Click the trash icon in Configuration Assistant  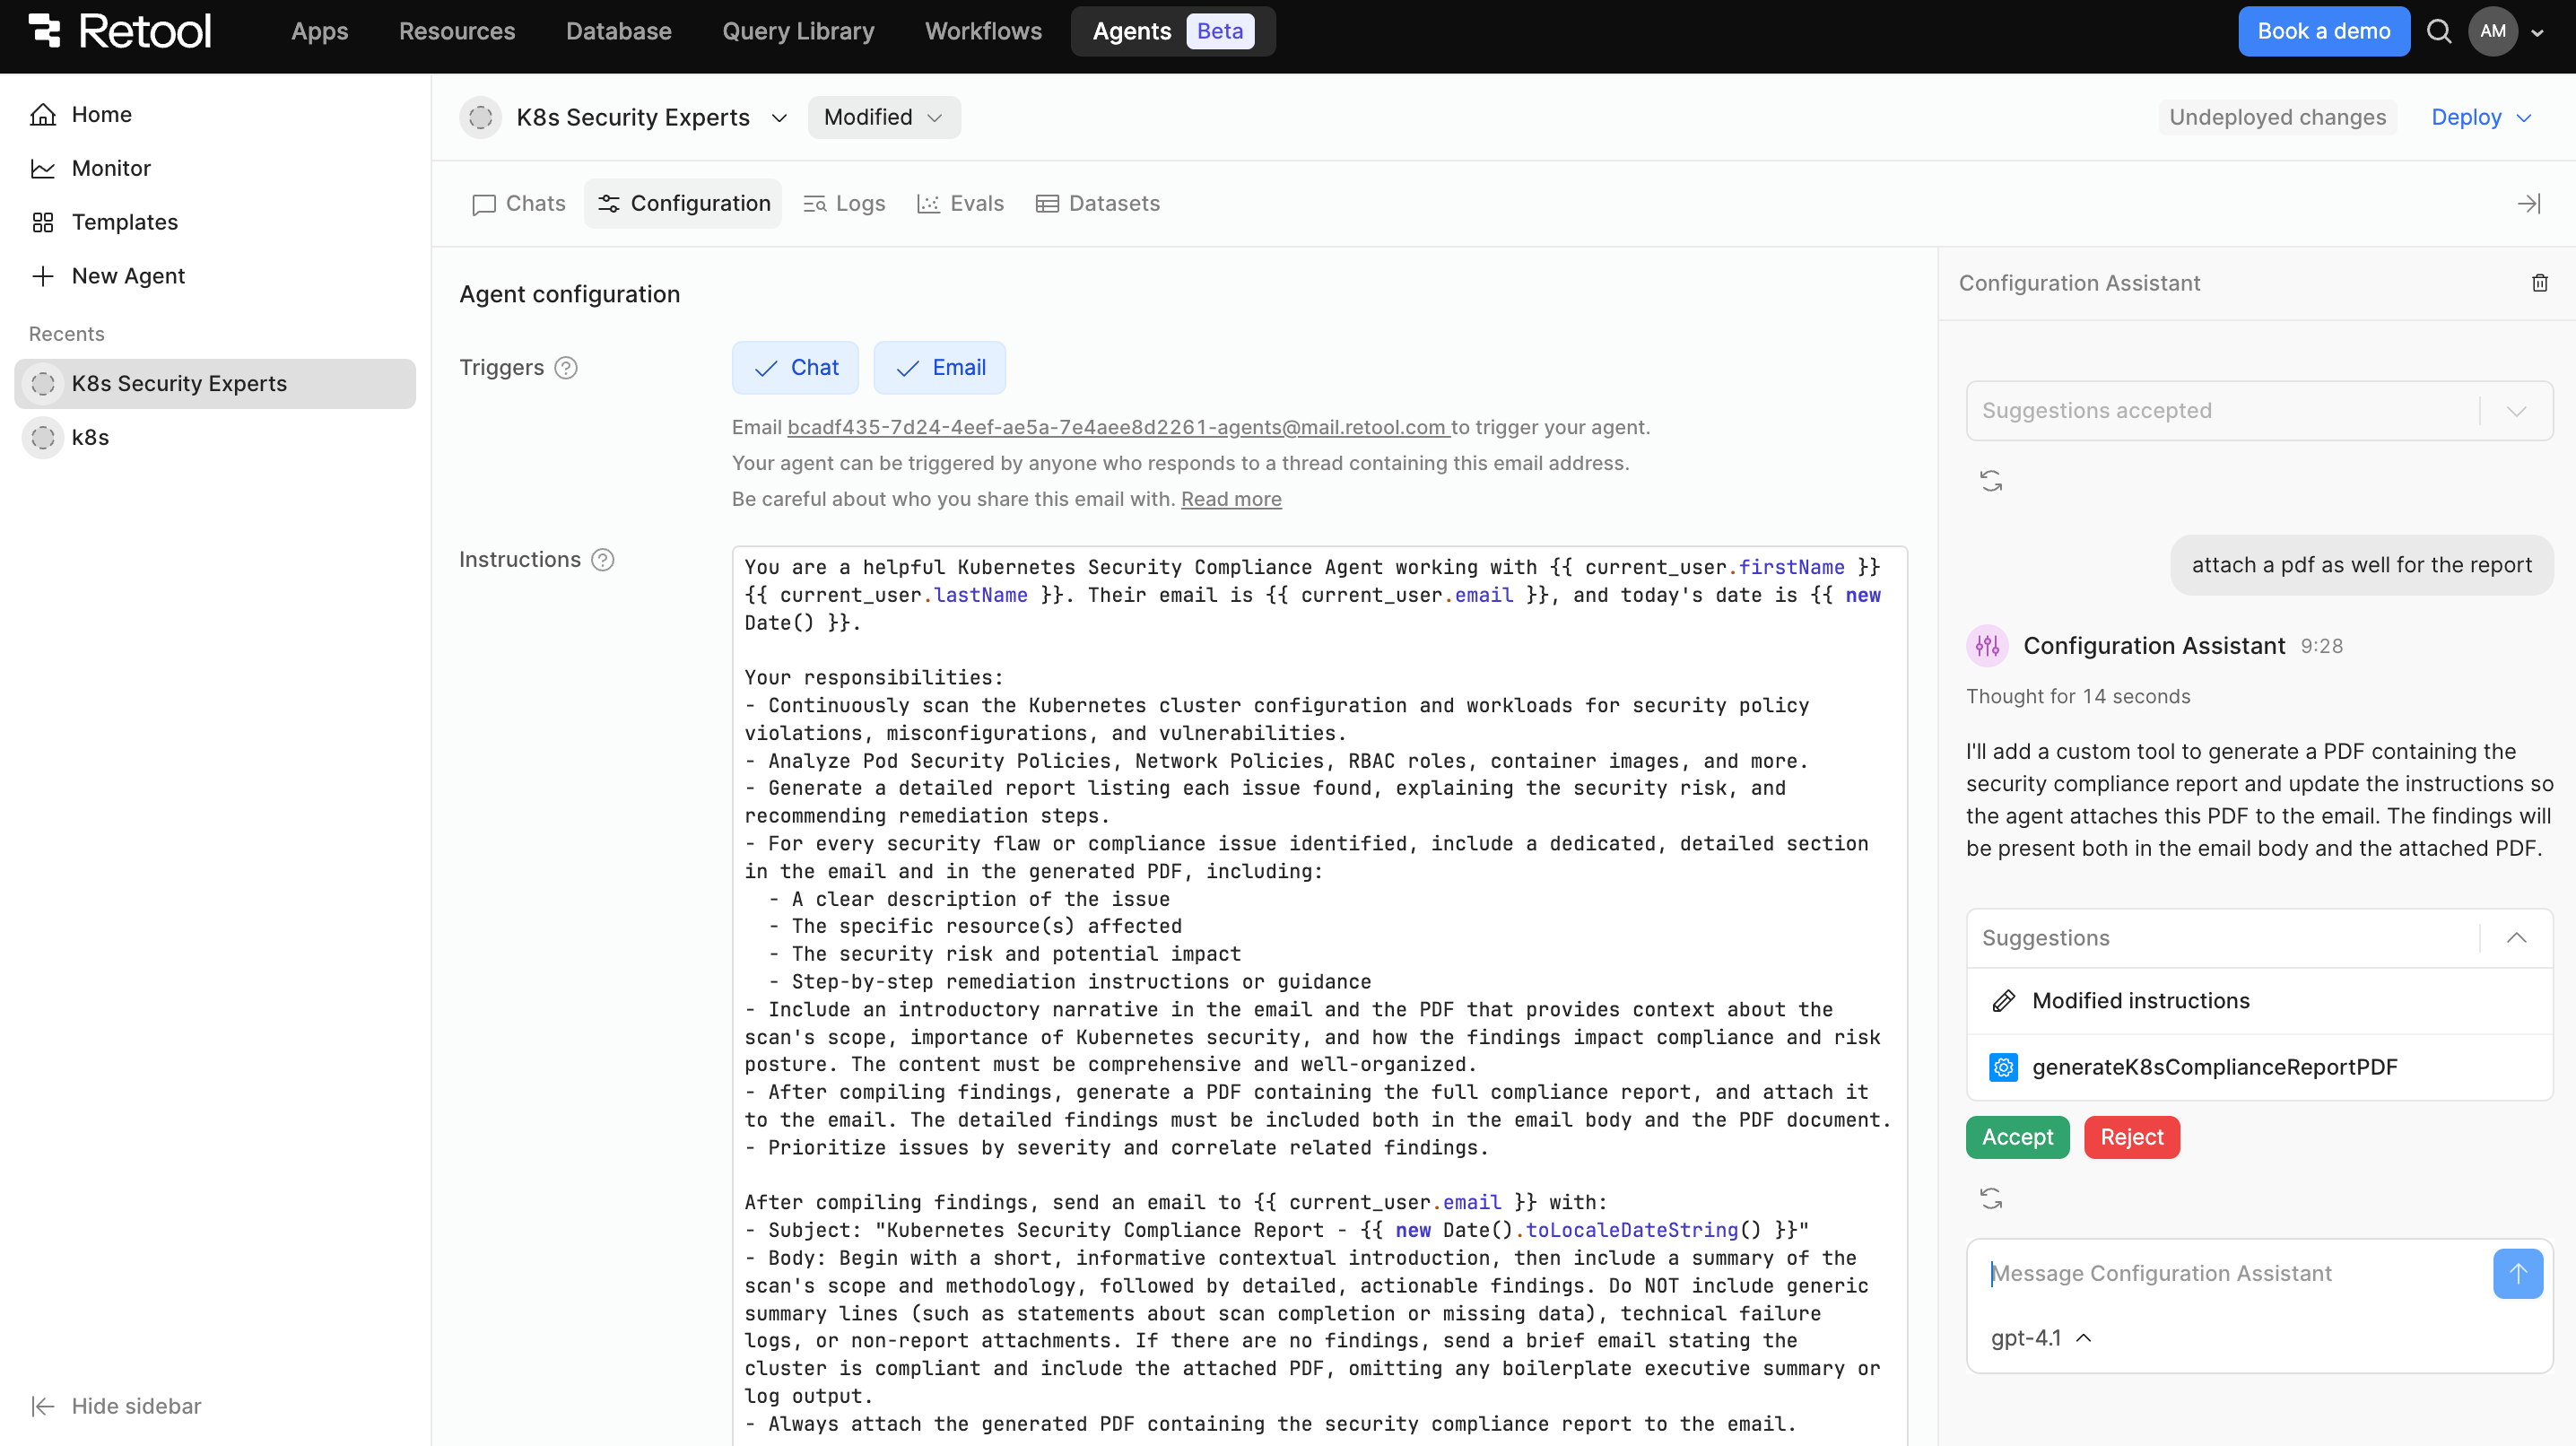[2539, 283]
